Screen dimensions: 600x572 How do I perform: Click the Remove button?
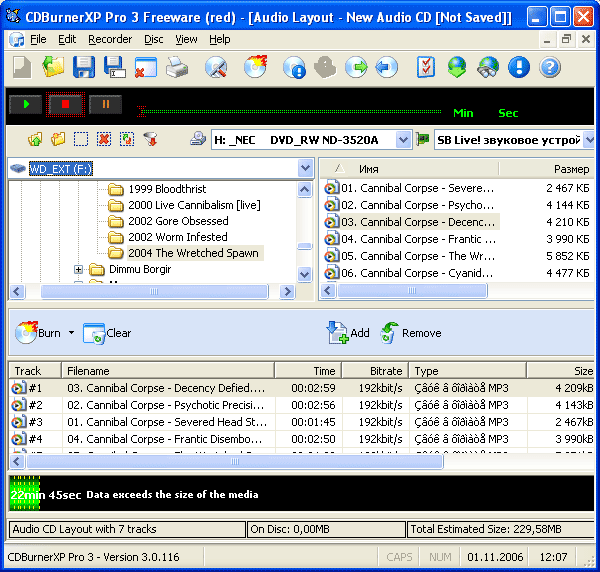pos(411,332)
